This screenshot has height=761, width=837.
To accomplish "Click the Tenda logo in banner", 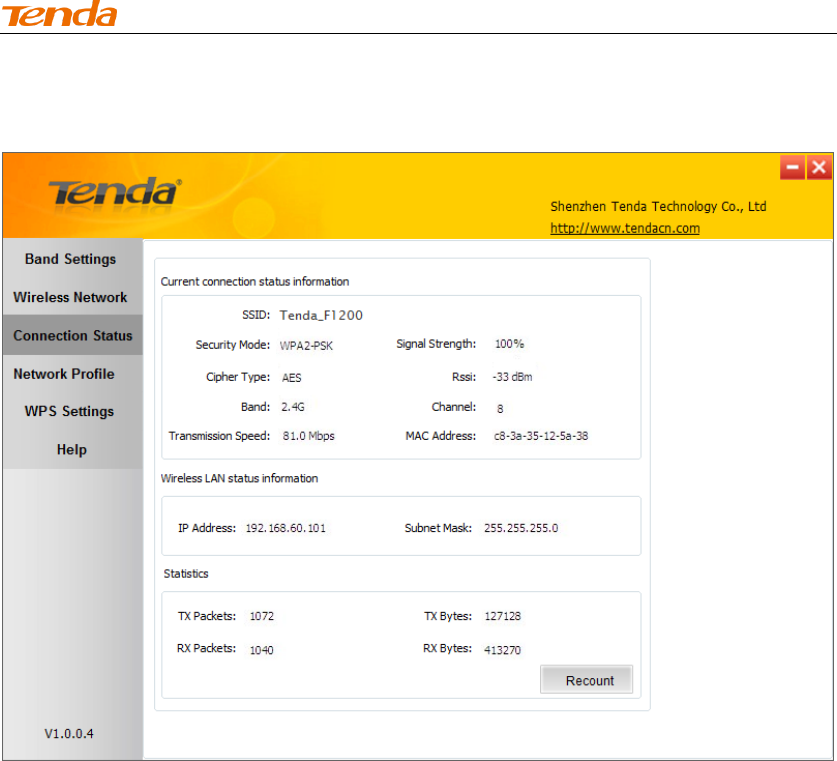I will (115, 192).
